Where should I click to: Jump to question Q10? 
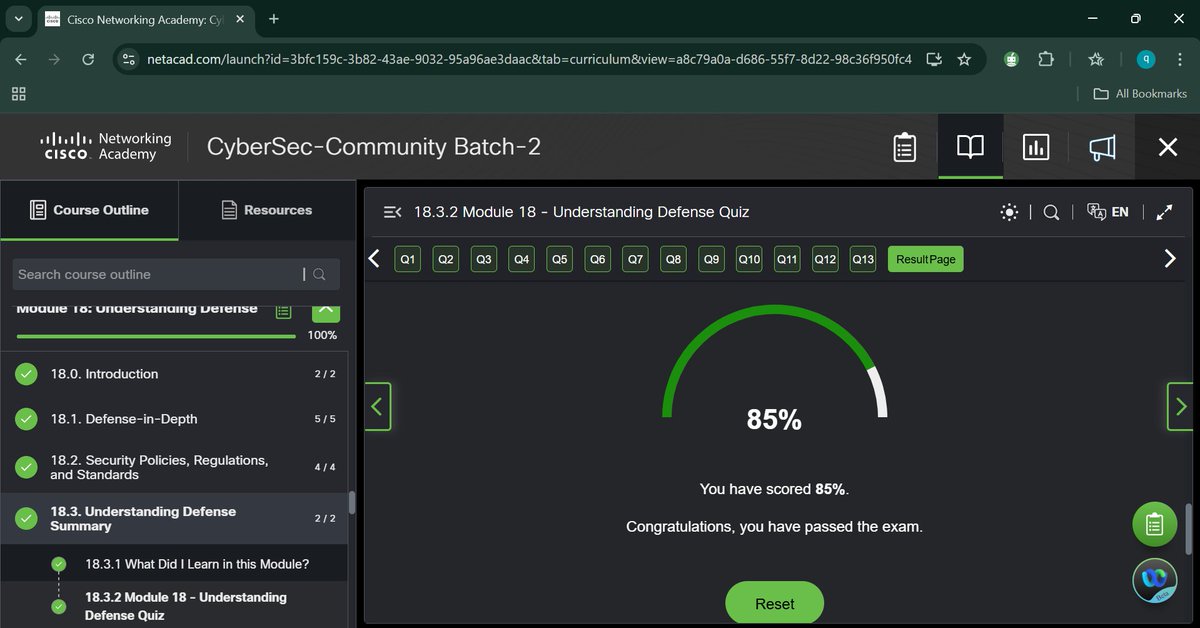point(749,259)
